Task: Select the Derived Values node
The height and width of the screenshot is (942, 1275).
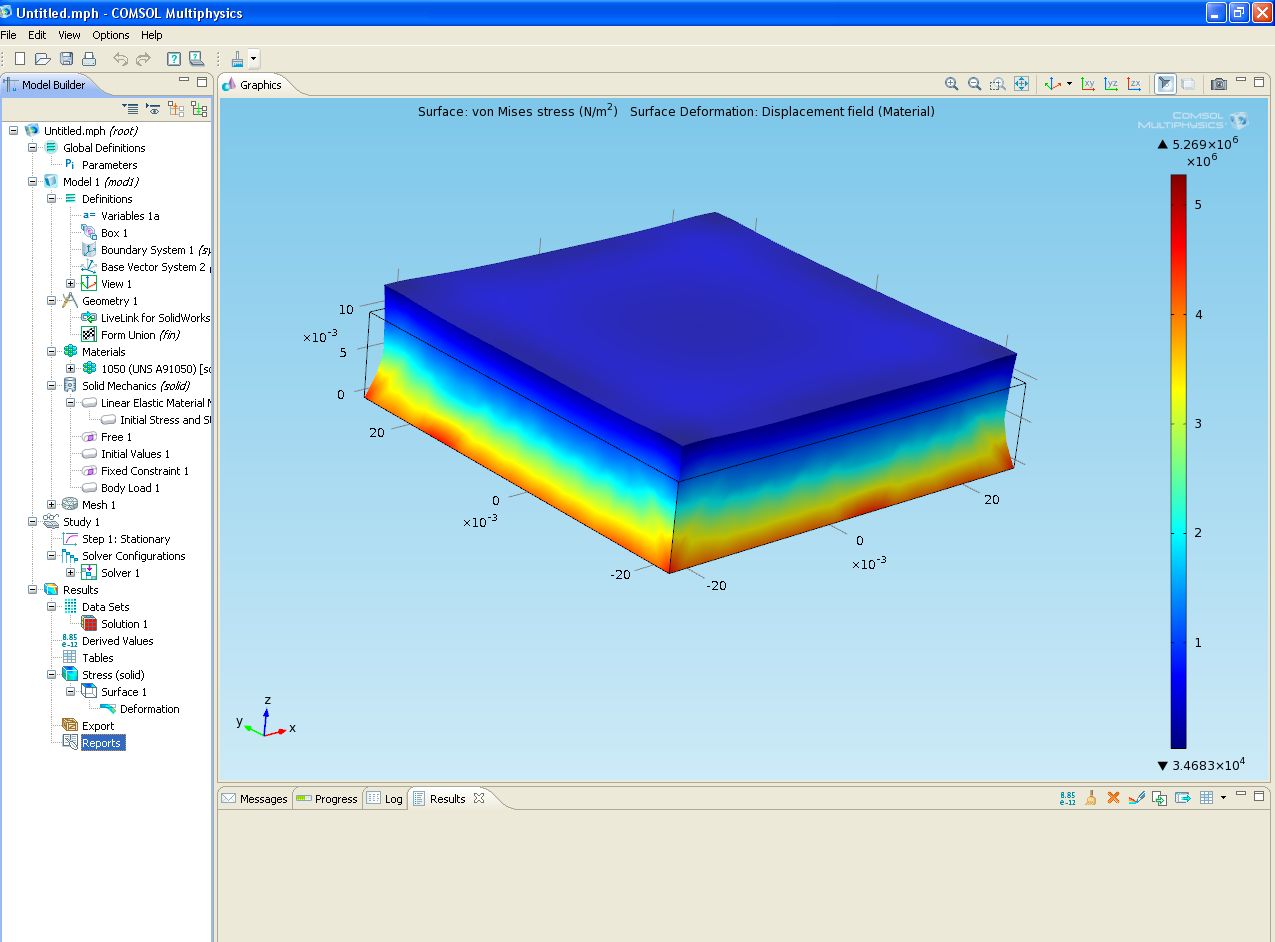Action: tap(117, 641)
